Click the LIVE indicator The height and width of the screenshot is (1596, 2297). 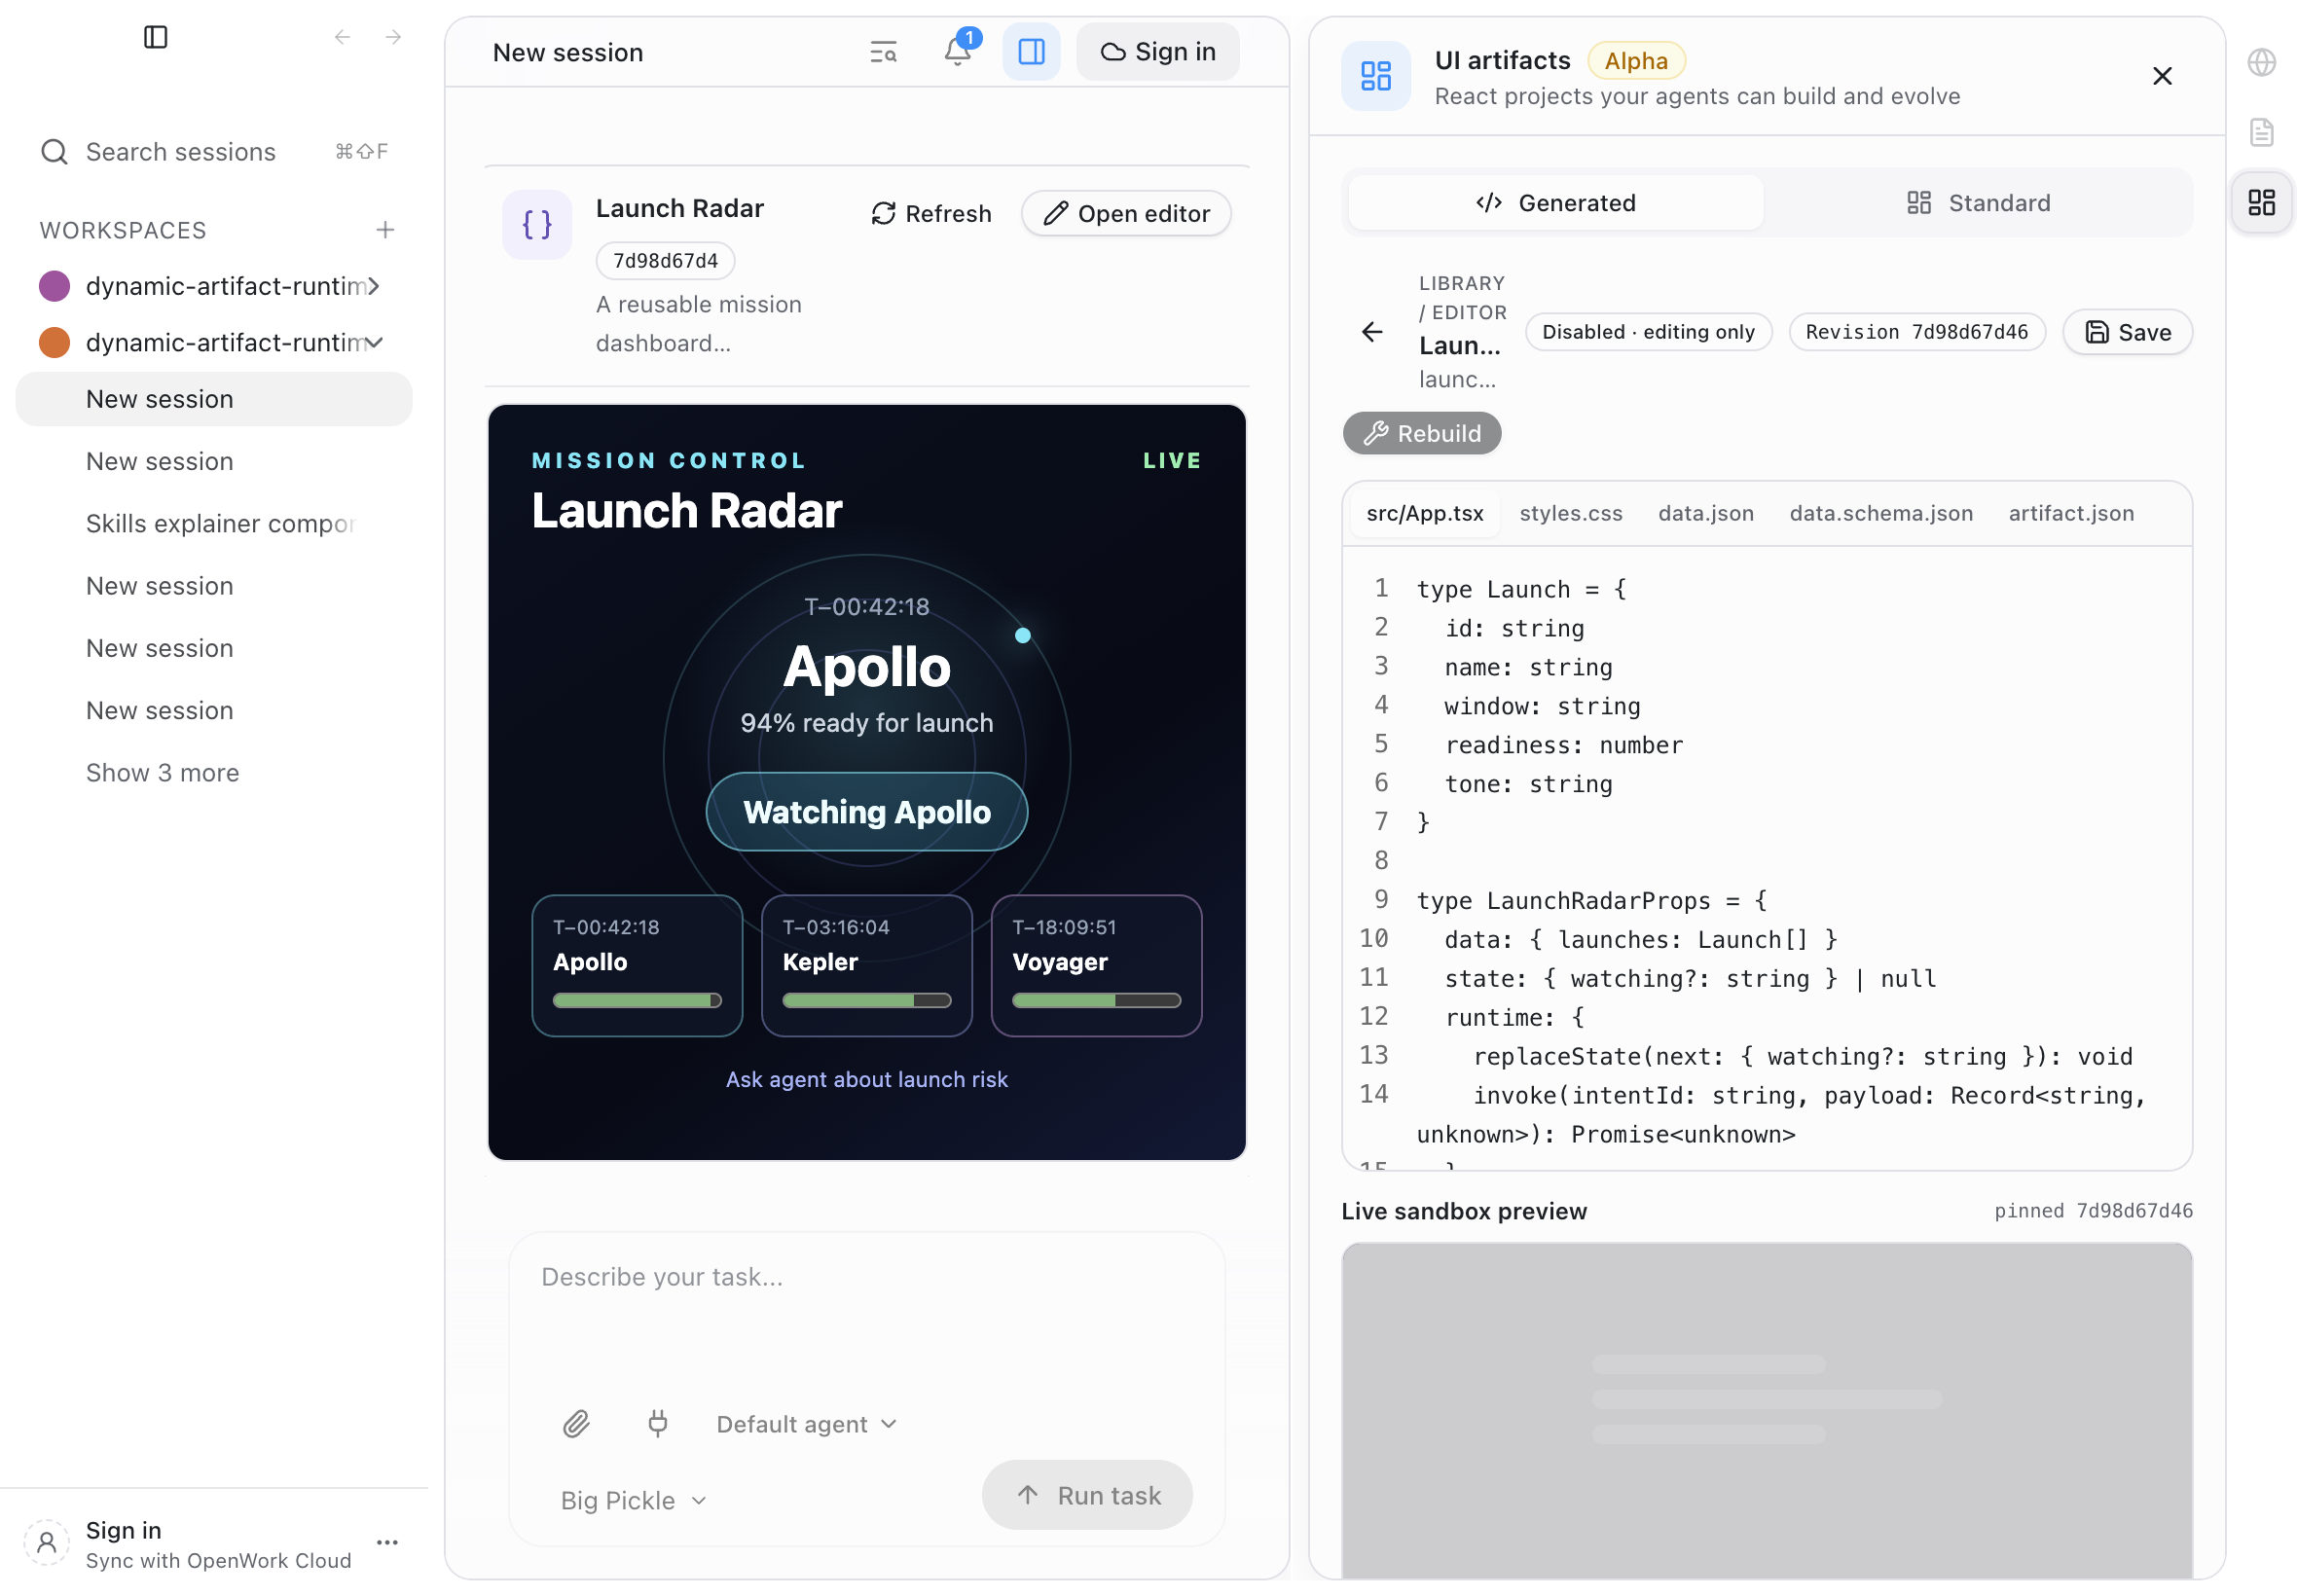pyautogui.click(x=1172, y=461)
